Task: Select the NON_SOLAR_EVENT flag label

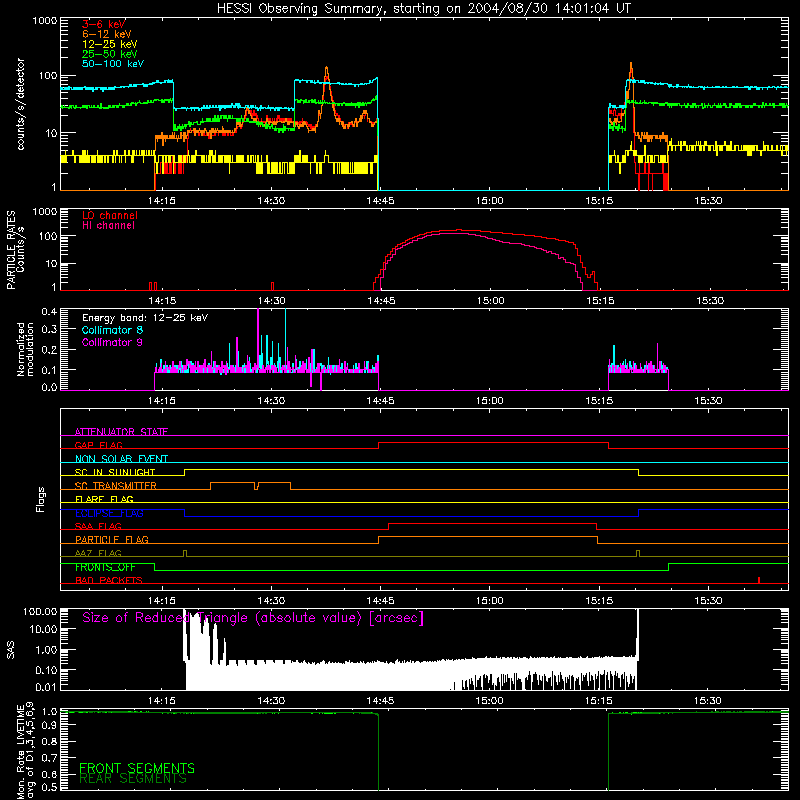Action: coord(121,459)
